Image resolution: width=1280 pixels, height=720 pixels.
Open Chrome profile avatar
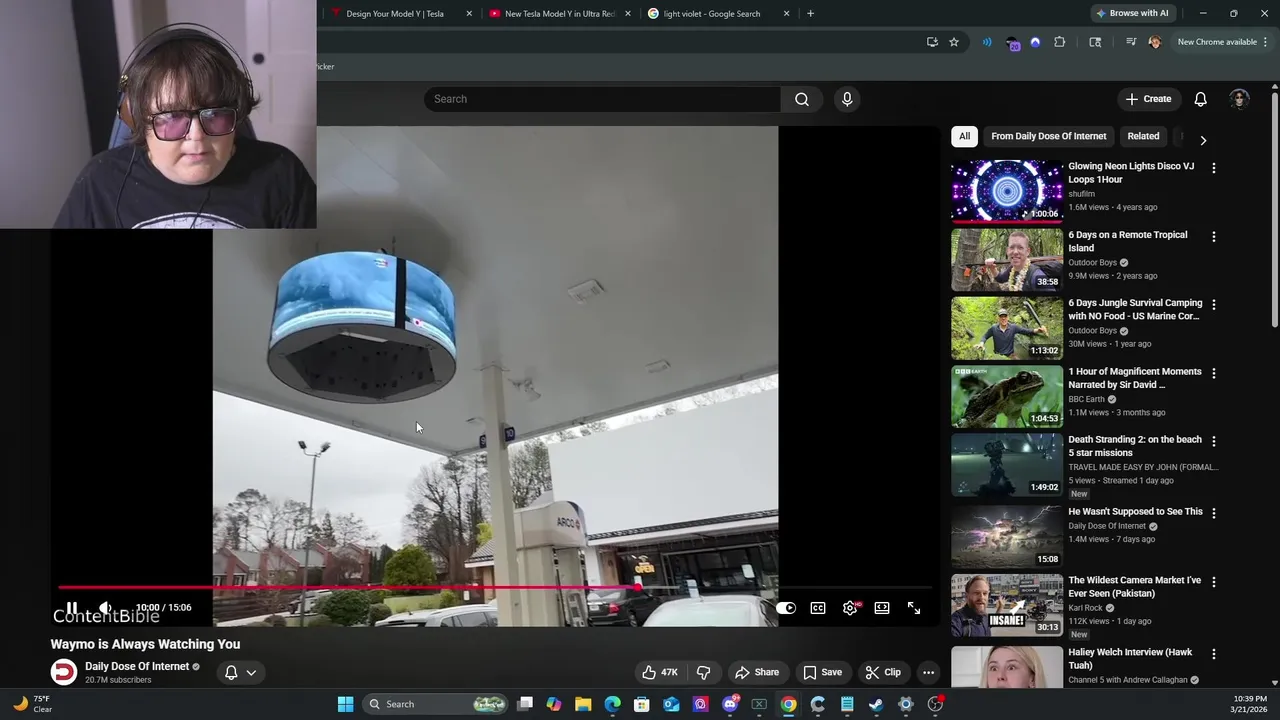[x=1155, y=42]
